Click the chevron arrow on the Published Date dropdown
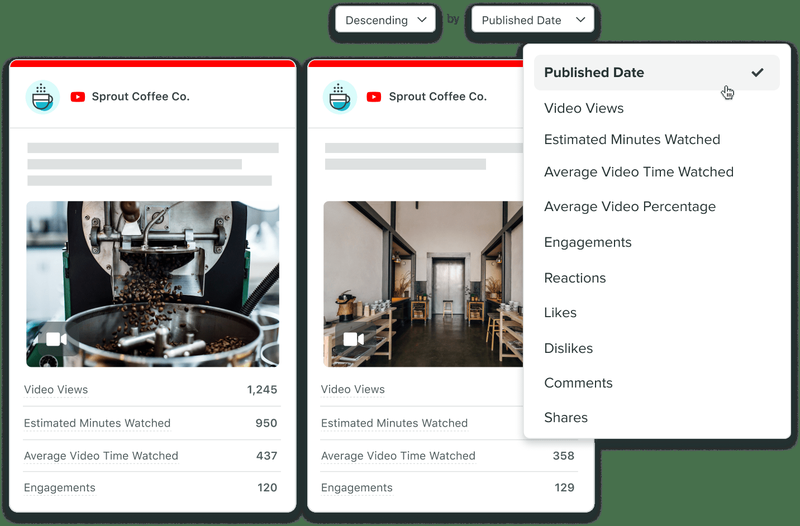 581,20
